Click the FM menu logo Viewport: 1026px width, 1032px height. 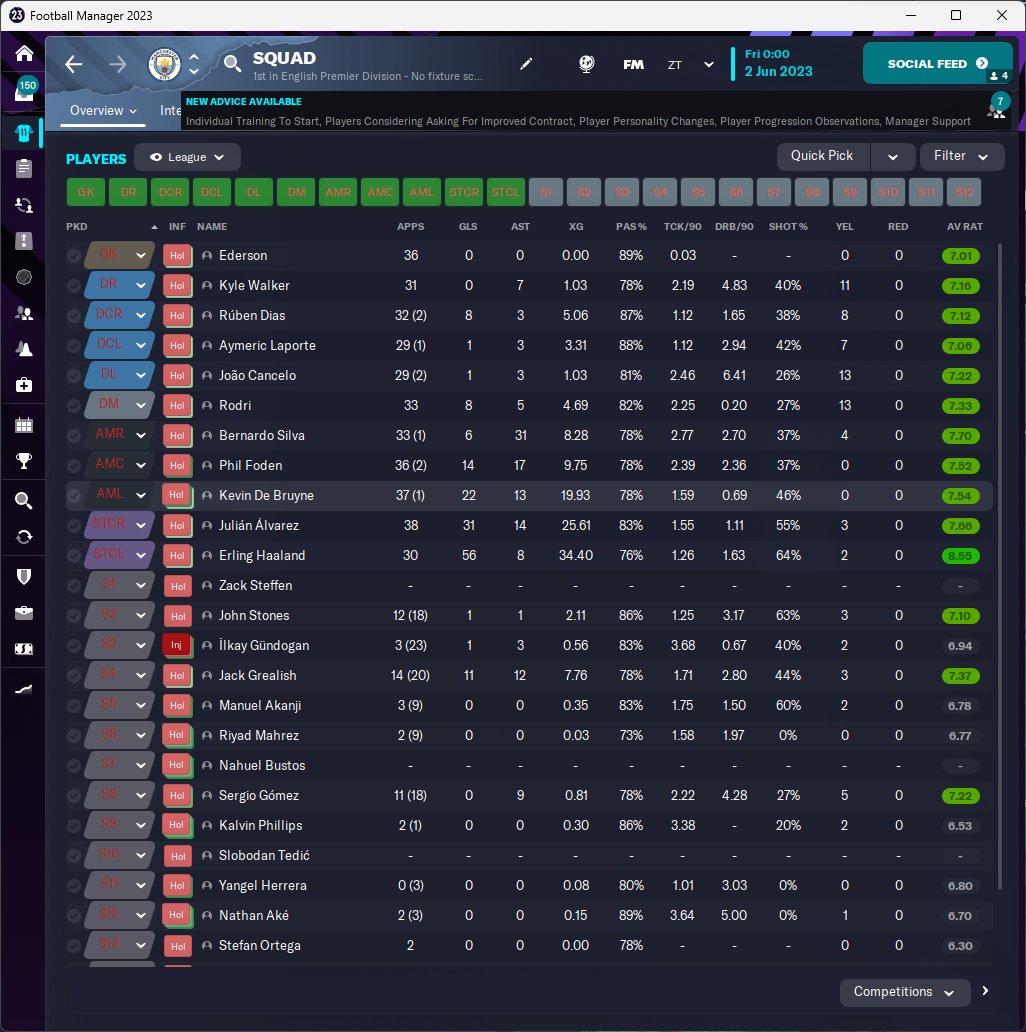pos(634,64)
